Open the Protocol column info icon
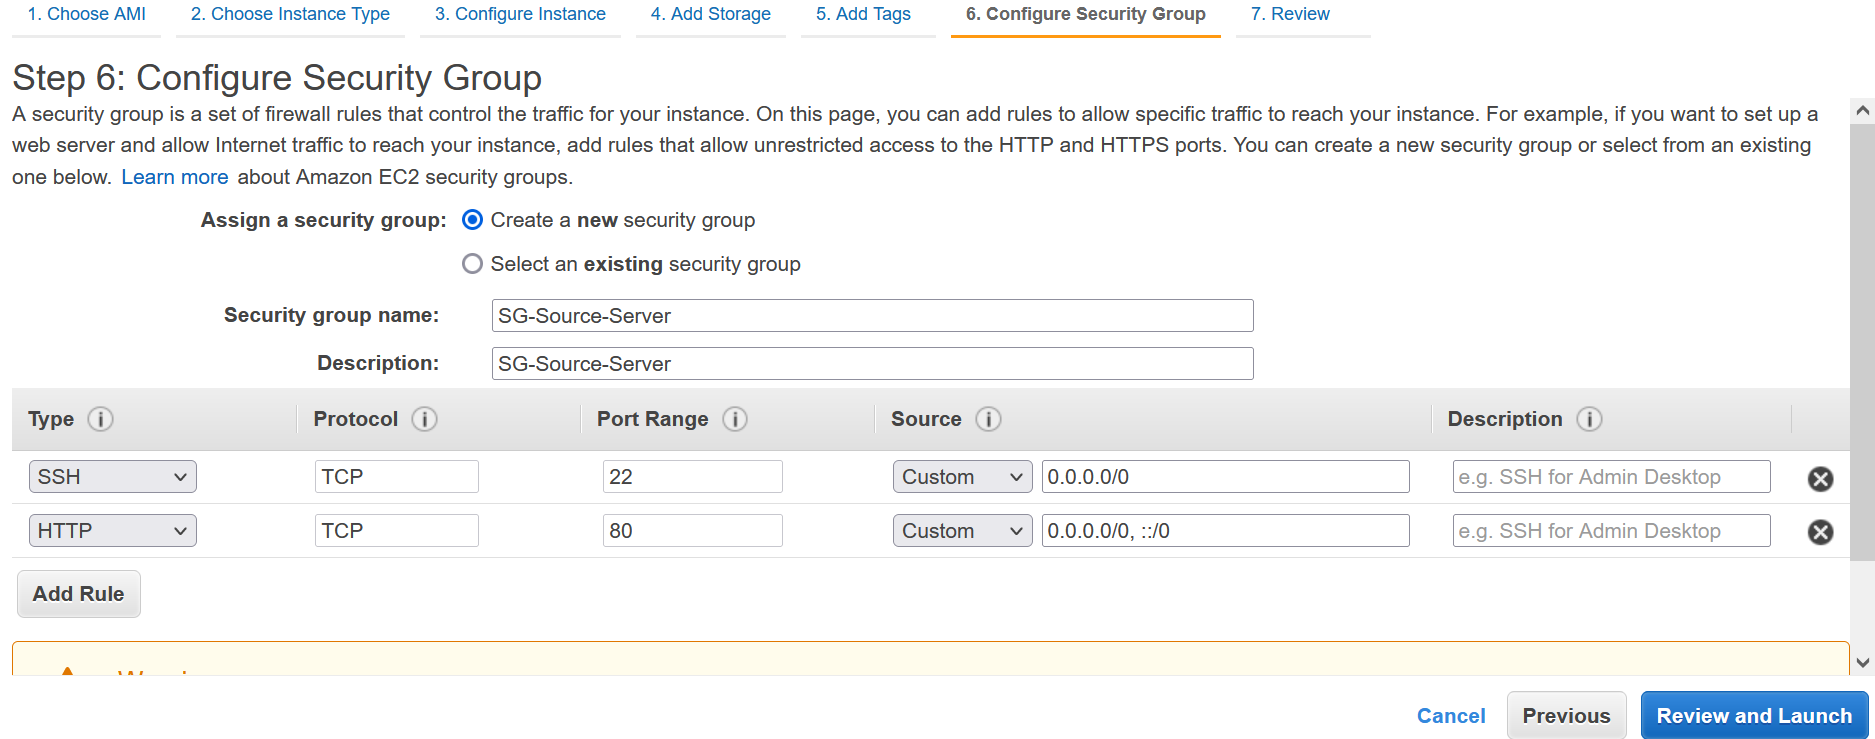This screenshot has width=1875, height=739. [x=424, y=419]
